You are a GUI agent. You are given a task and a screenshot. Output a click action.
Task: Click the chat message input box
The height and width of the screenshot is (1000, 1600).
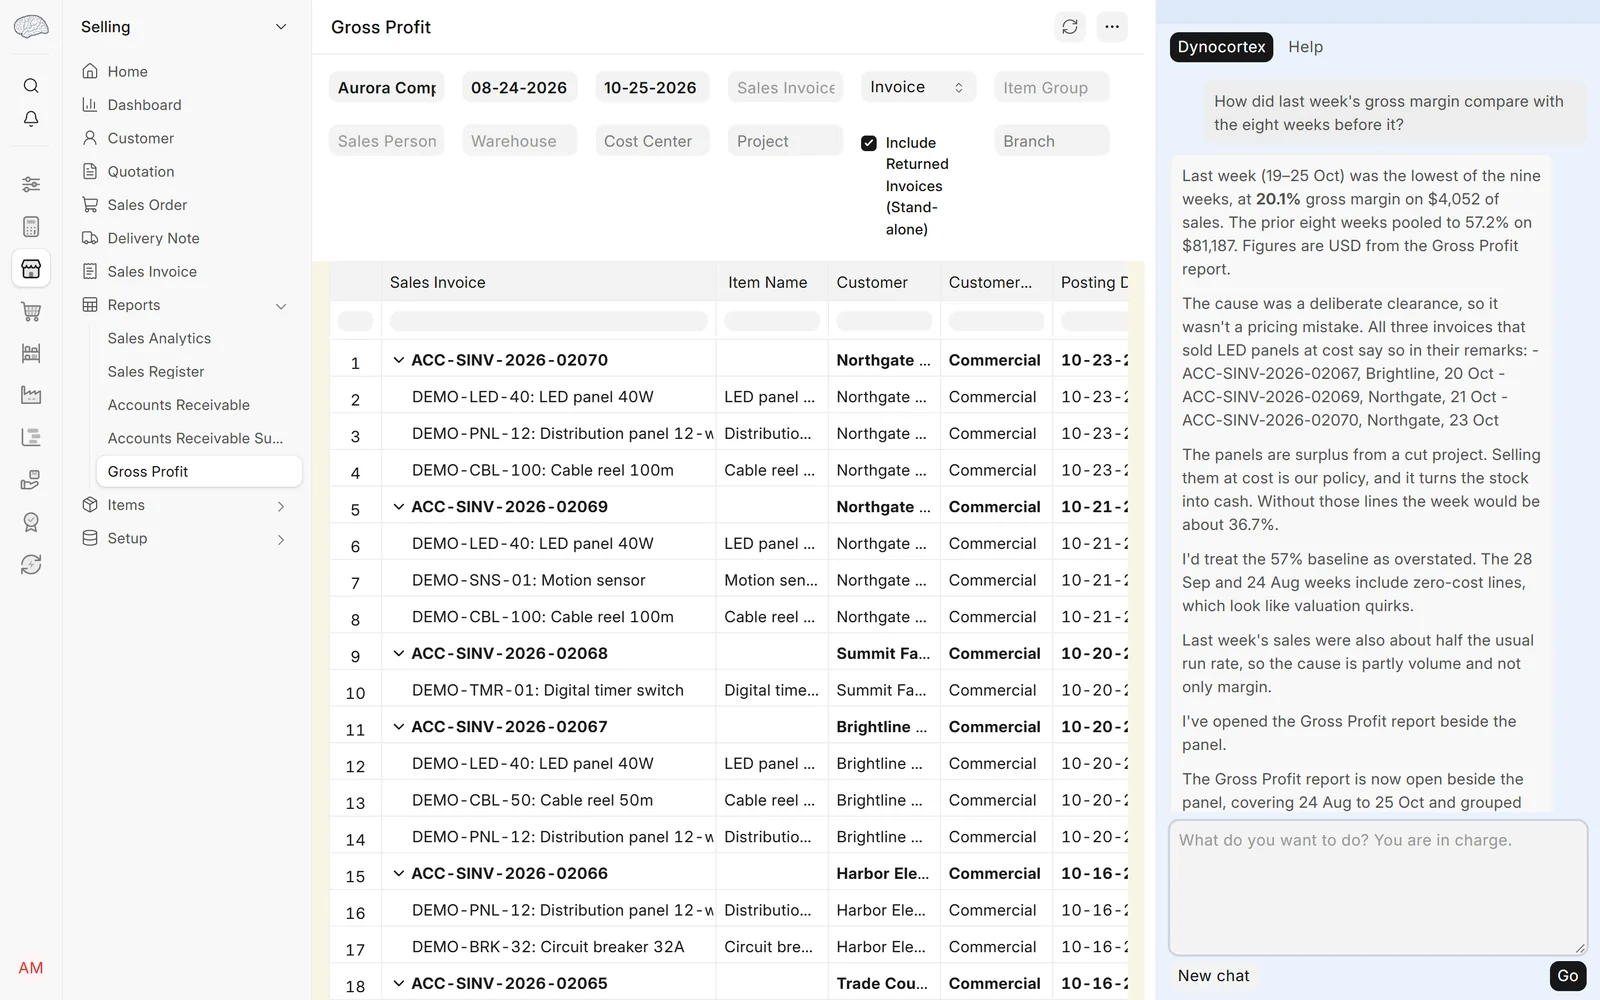[1378, 888]
